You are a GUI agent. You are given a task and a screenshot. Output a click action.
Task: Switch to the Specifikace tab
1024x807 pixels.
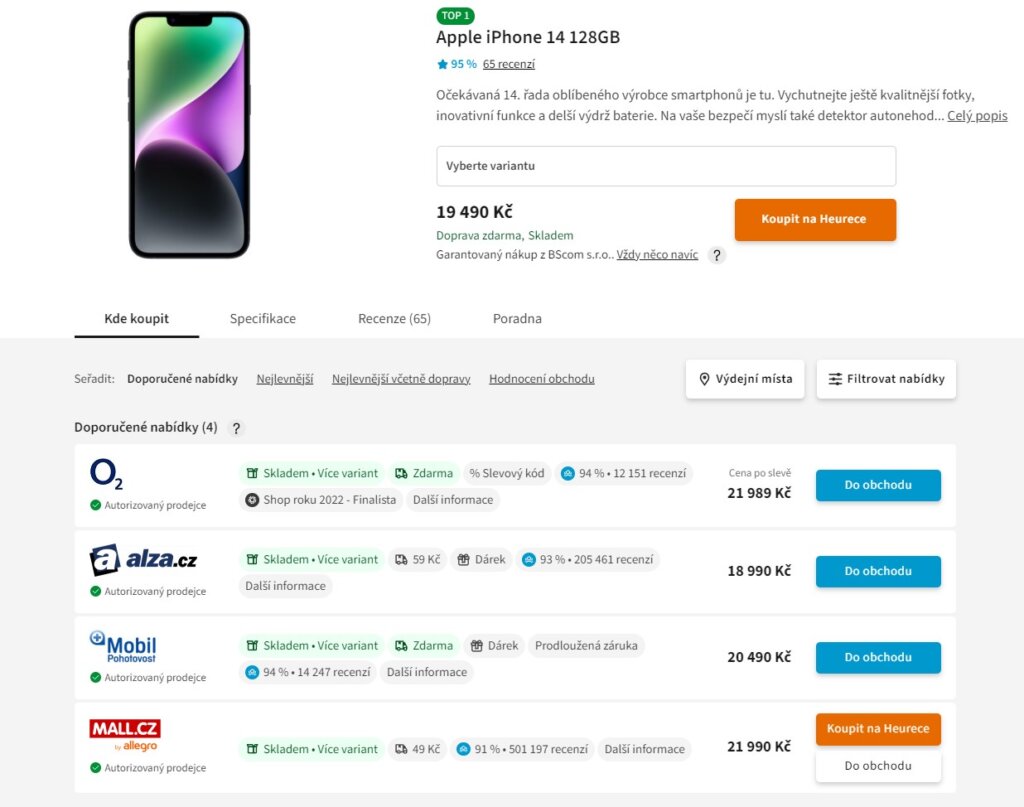(263, 319)
